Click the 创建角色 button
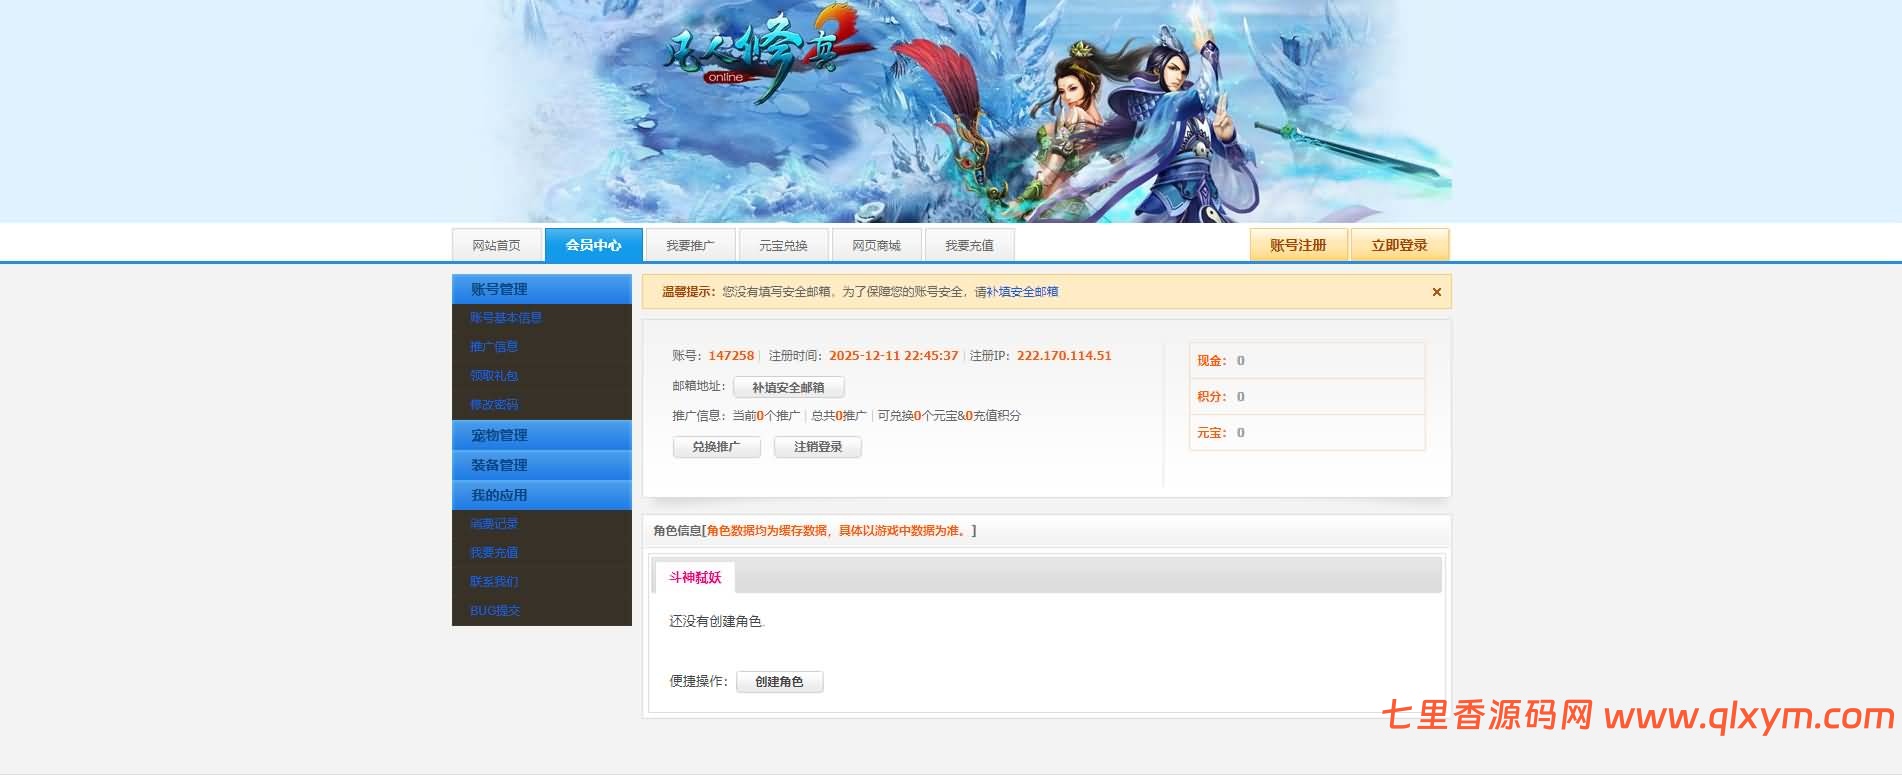This screenshot has height=775, width=1902. tap(779, 682)
